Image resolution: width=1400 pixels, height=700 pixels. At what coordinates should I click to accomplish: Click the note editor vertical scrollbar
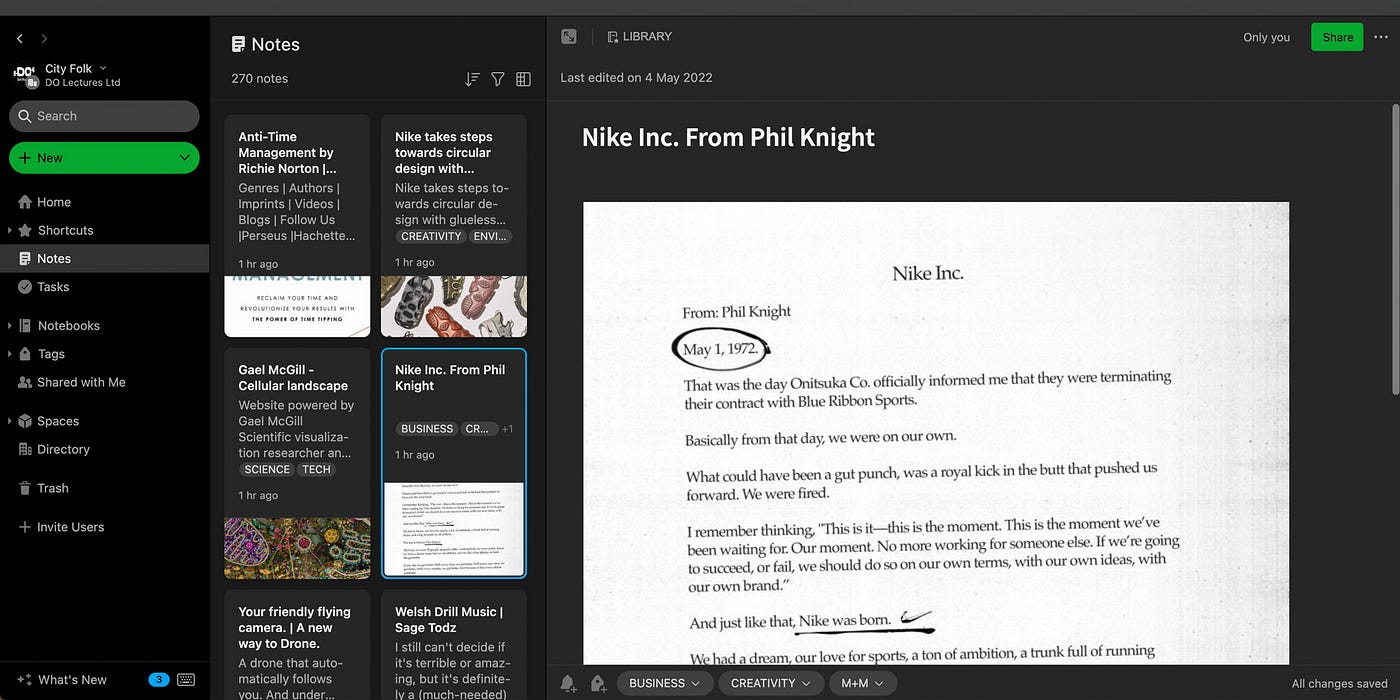point(1394,250)
